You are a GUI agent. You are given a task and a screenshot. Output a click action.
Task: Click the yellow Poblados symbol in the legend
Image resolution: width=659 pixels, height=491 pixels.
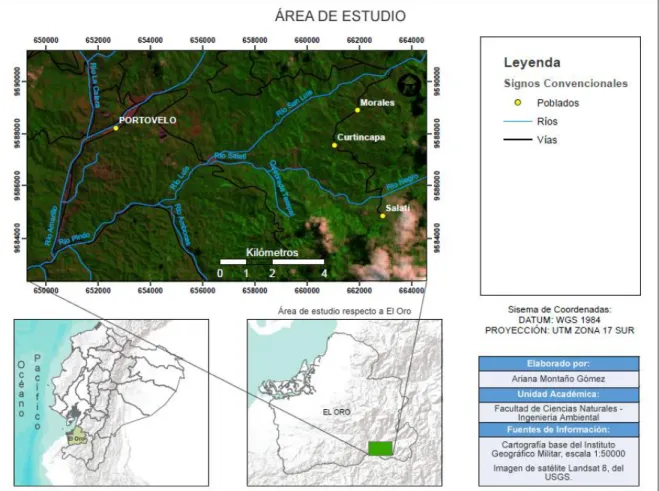pyautogui.click(x=518, y=102)
